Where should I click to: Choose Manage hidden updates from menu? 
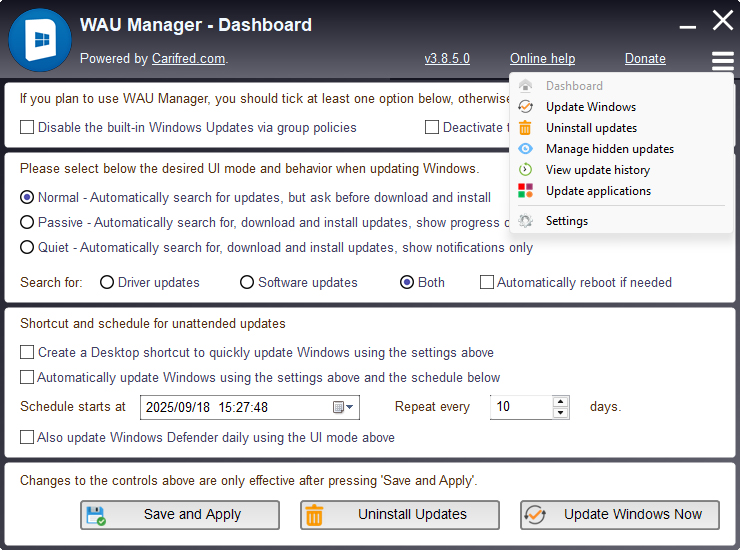[609, 149]
